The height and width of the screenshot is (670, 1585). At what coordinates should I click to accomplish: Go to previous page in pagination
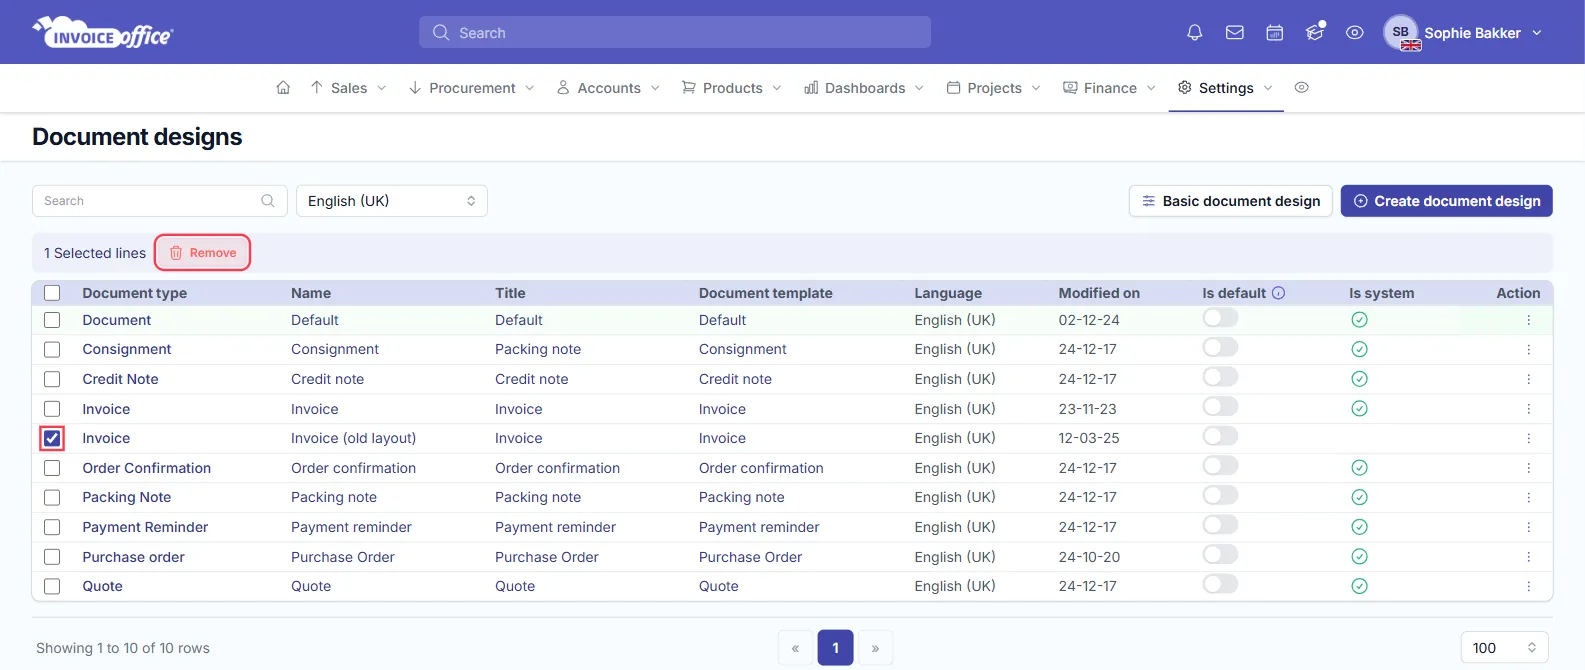coord(795,648)
